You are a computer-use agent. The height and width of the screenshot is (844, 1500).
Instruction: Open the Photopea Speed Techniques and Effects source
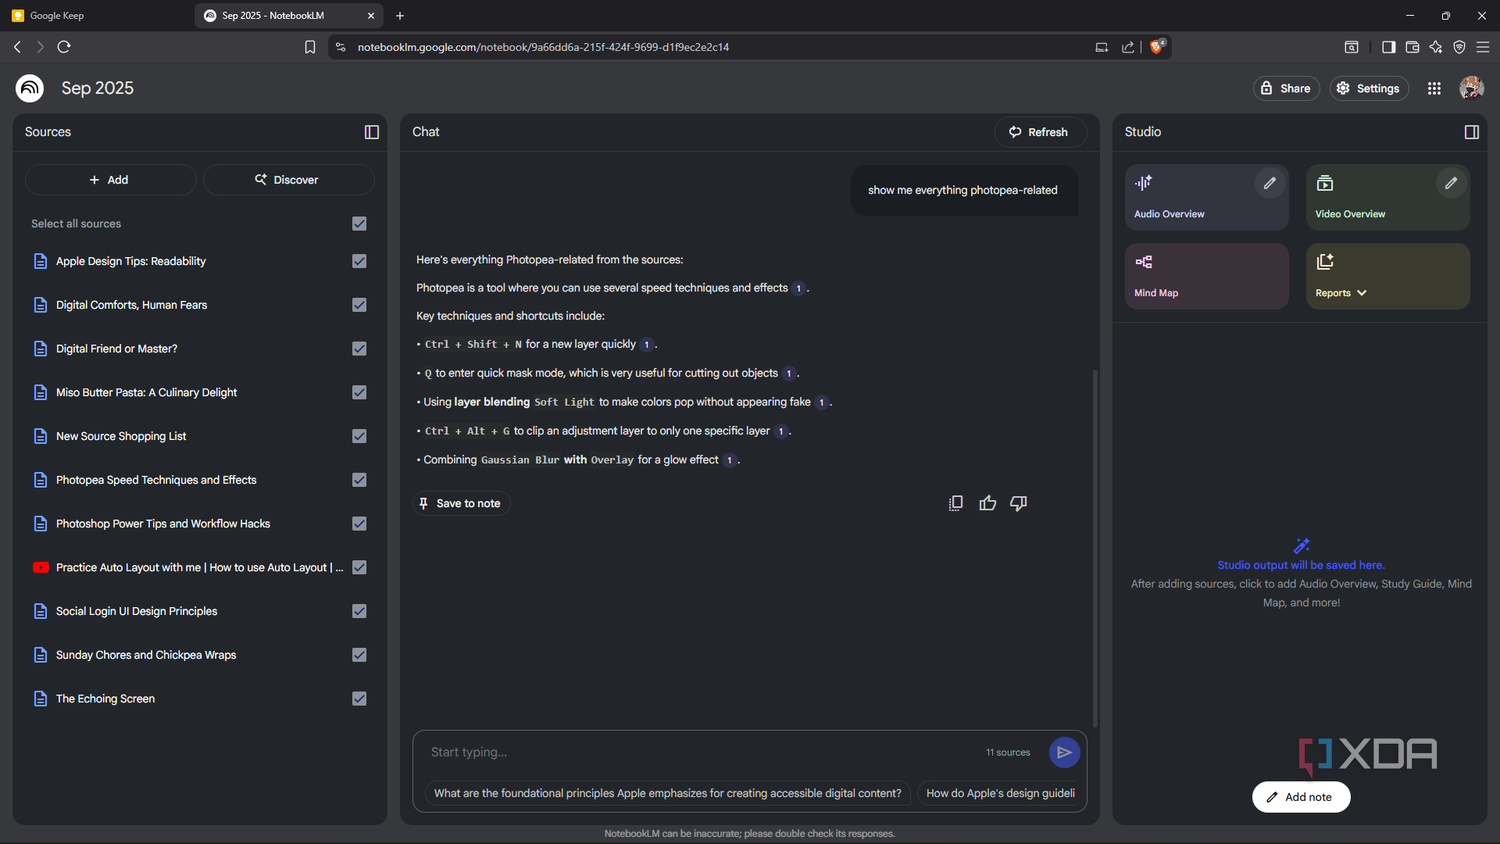(x=156, y=480)
